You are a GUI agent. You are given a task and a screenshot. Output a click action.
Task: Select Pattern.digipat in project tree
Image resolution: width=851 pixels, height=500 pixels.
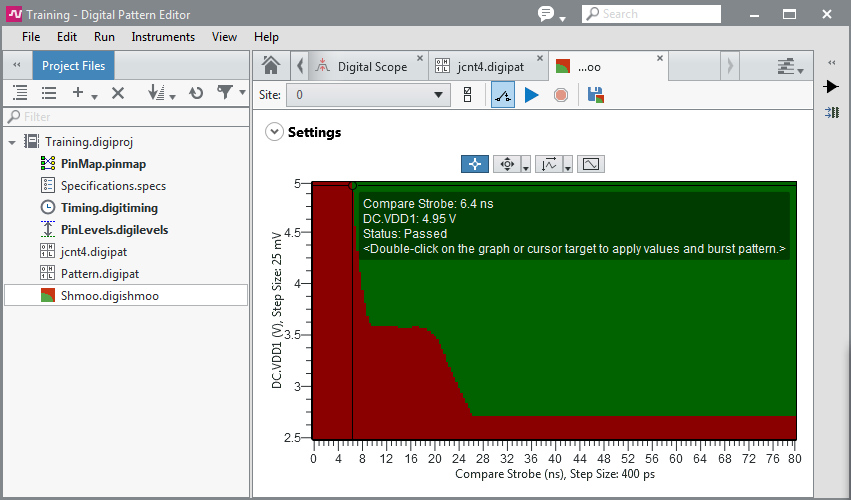pyautogui.click(x=100, y=274)
